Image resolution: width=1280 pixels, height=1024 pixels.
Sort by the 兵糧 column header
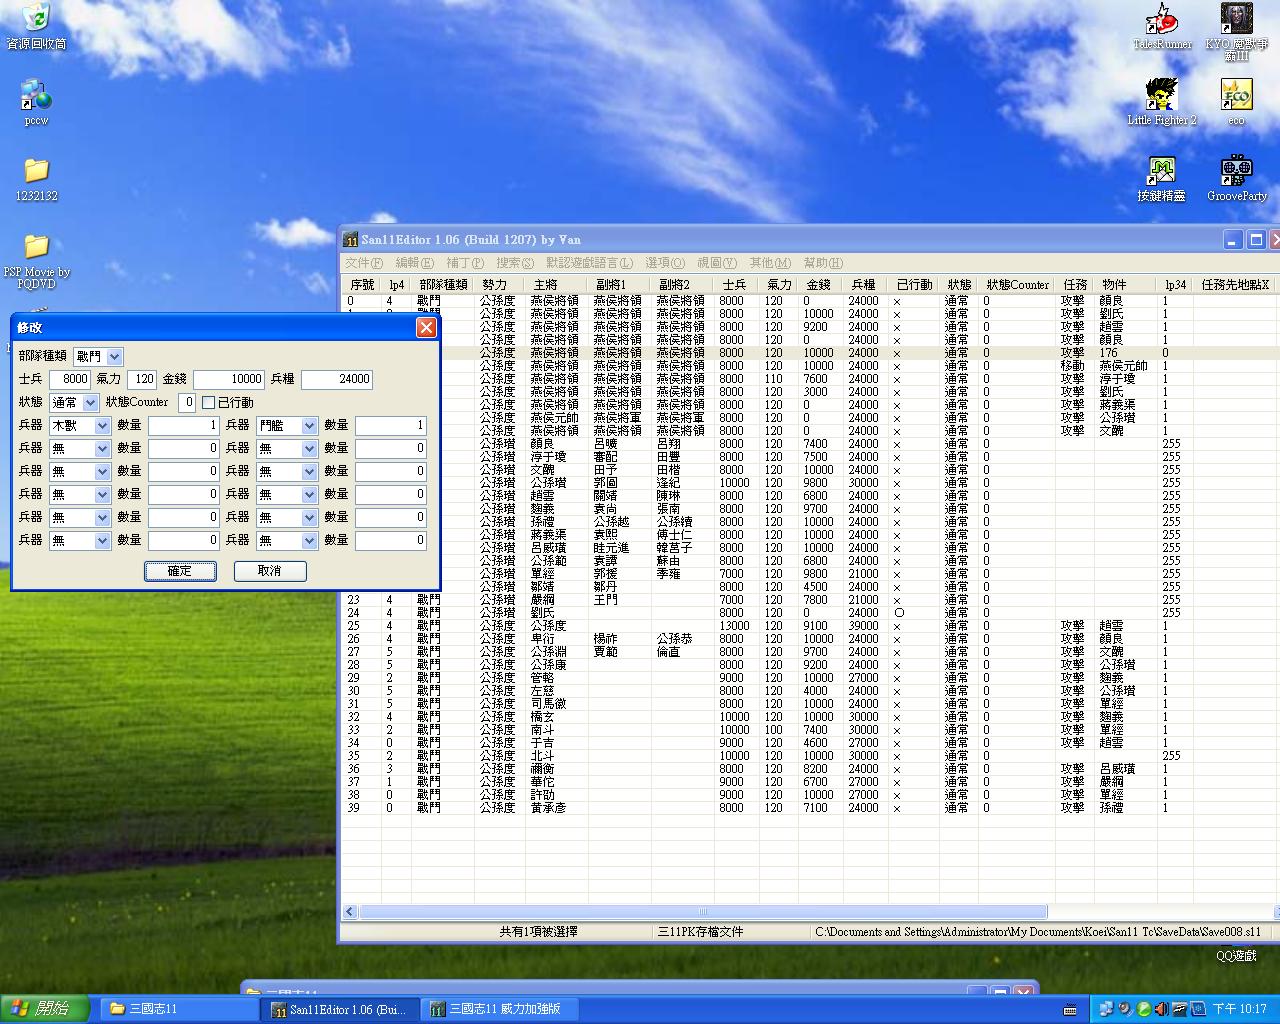[863, 285]
